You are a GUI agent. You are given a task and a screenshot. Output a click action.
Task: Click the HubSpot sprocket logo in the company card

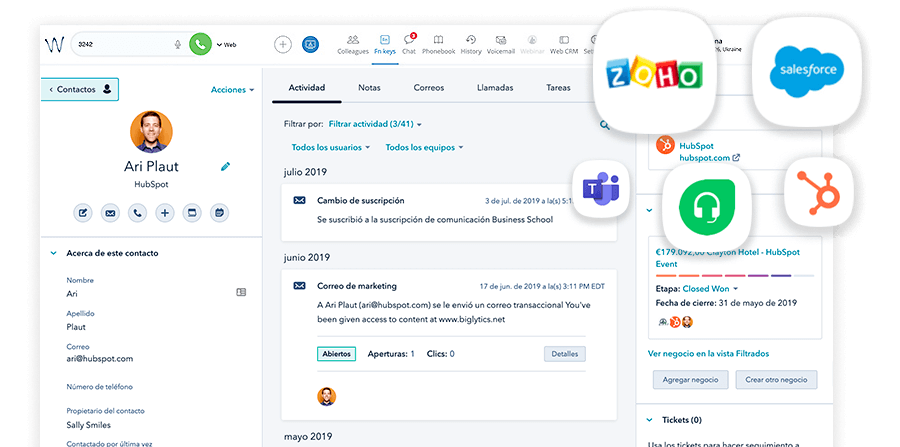click(x=665, y=145)
